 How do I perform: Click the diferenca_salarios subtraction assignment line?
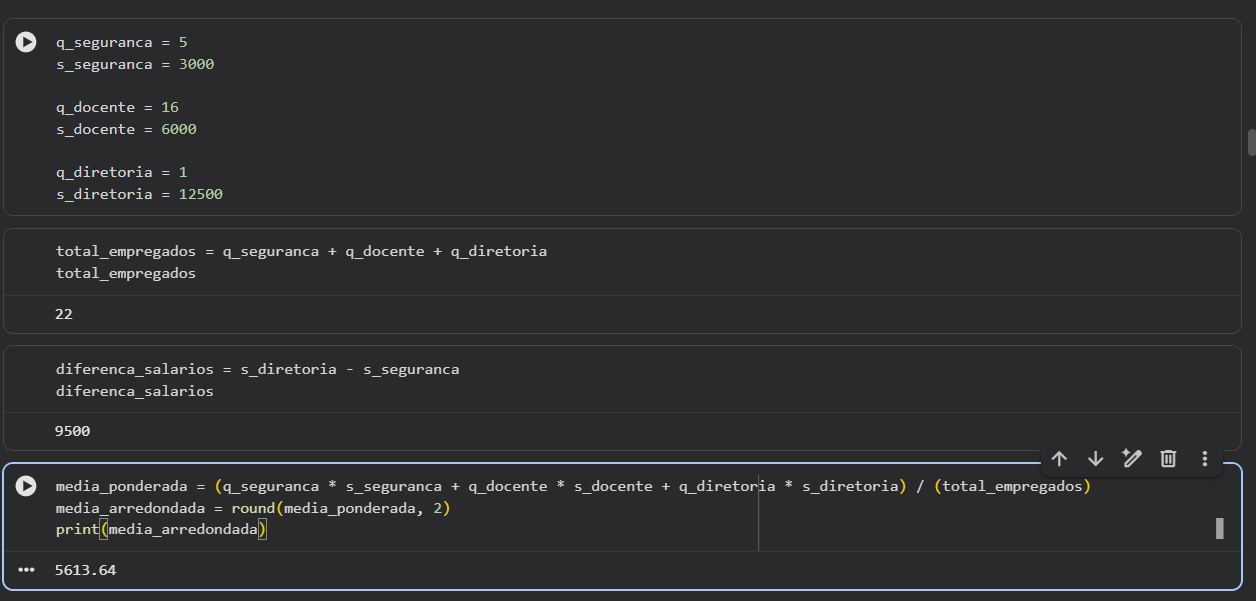[x=257, y=369]
